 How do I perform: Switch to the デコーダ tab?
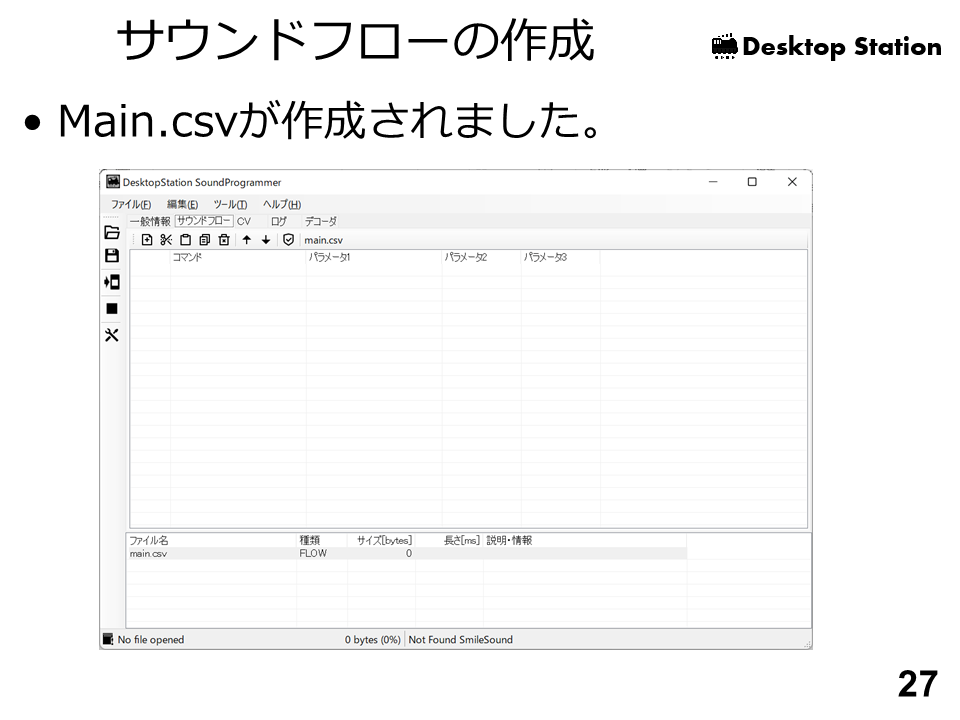click(x=320, y=221)
